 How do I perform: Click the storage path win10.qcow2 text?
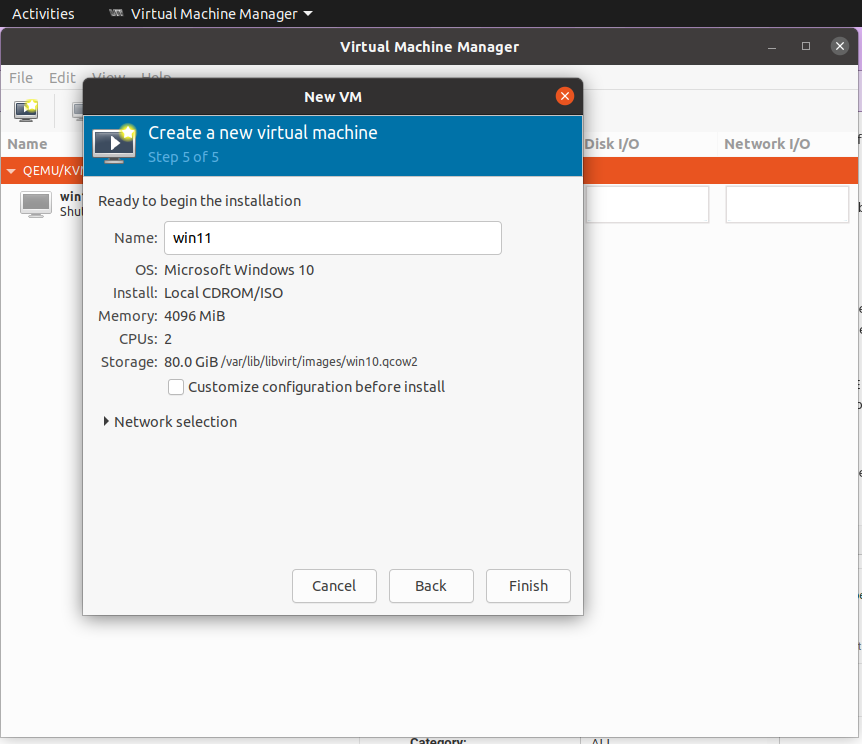coord(319,362)
